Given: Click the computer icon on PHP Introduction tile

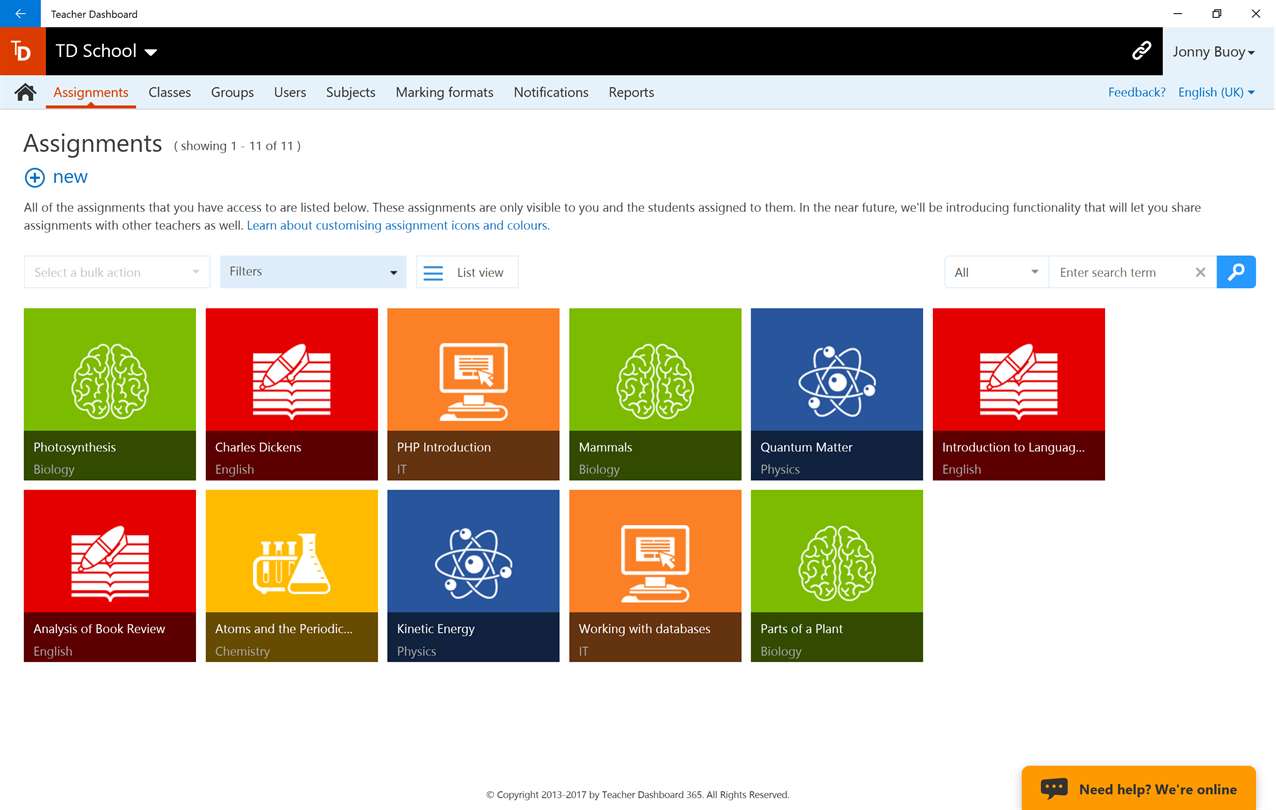Looking at the screenshot, I should [x=474, y=381].
